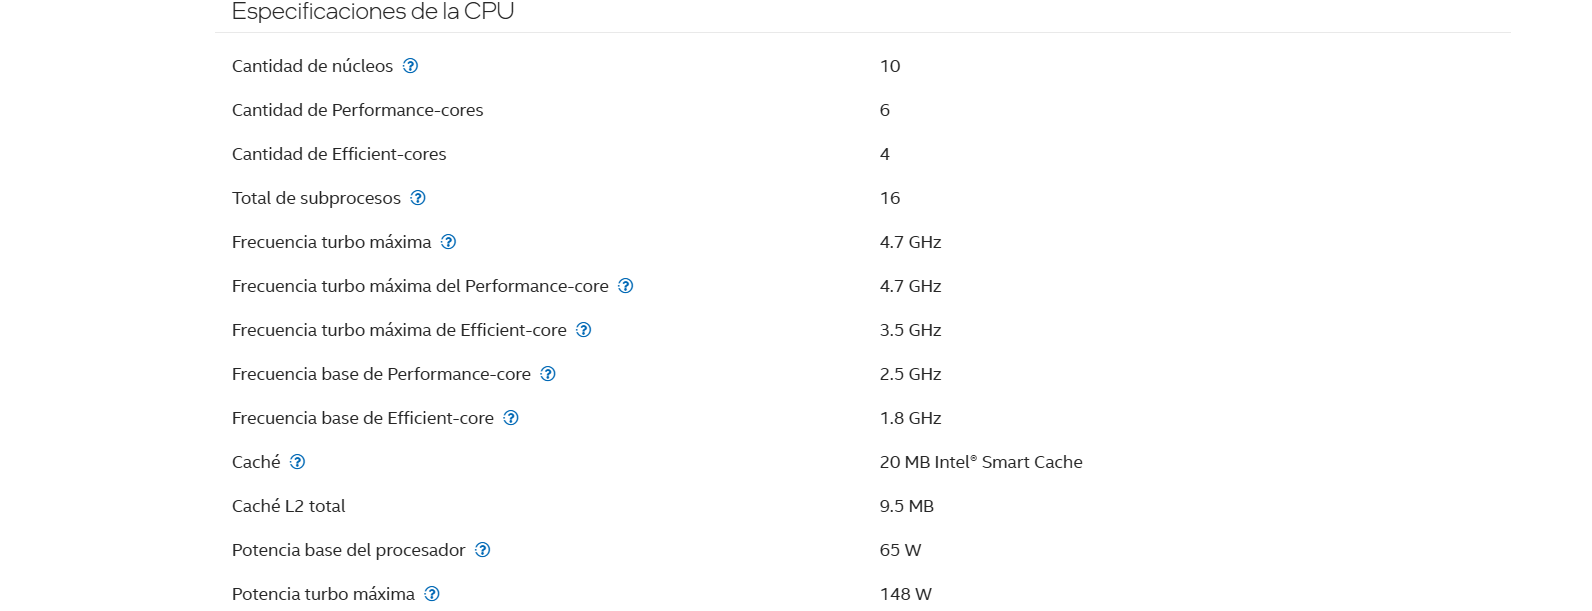Click help icon for turbo máxima de Efficient-core
Image resolution: width=1592 pixels, height=611 pixels.
(583, 330)
